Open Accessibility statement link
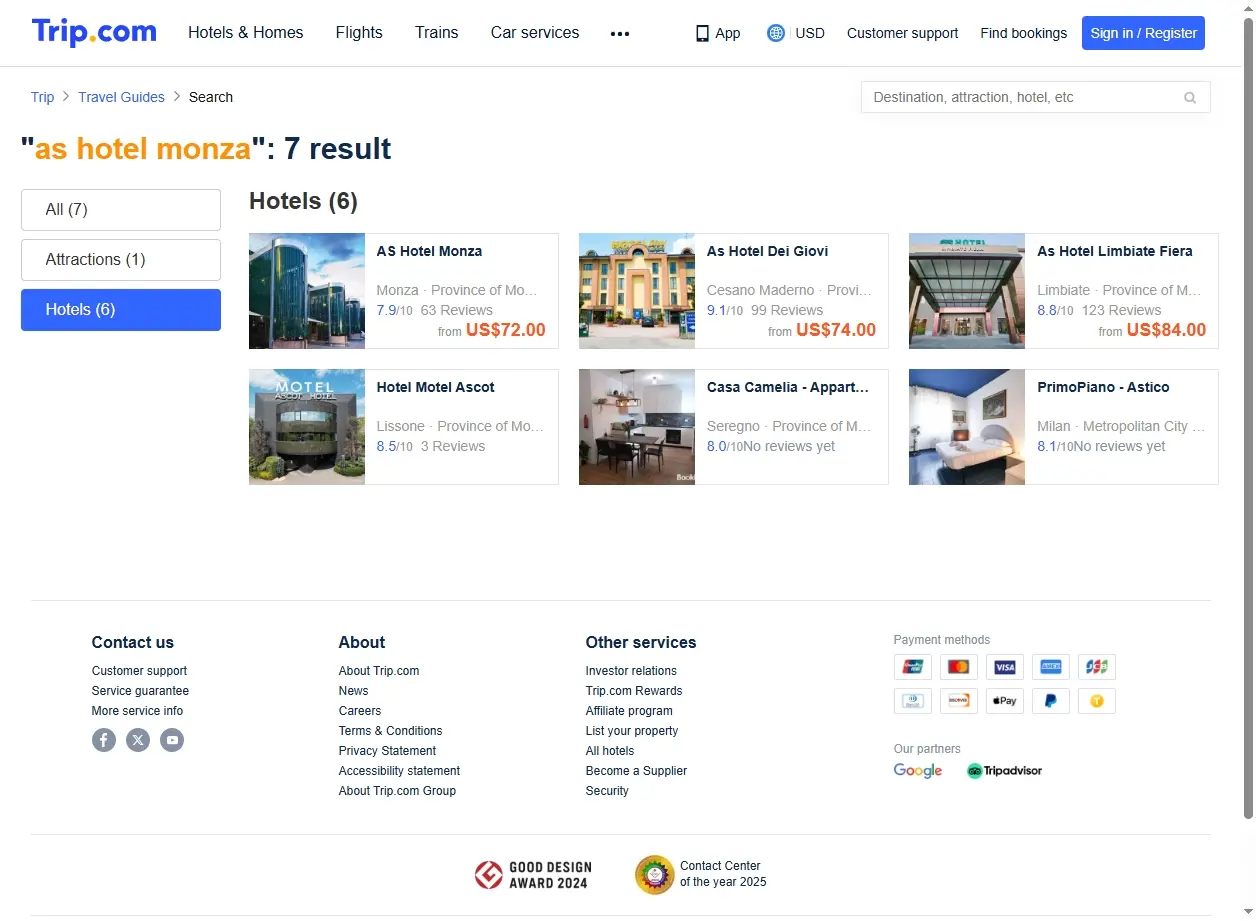This screenshot has height=921, width=1256. coord(399,771)
